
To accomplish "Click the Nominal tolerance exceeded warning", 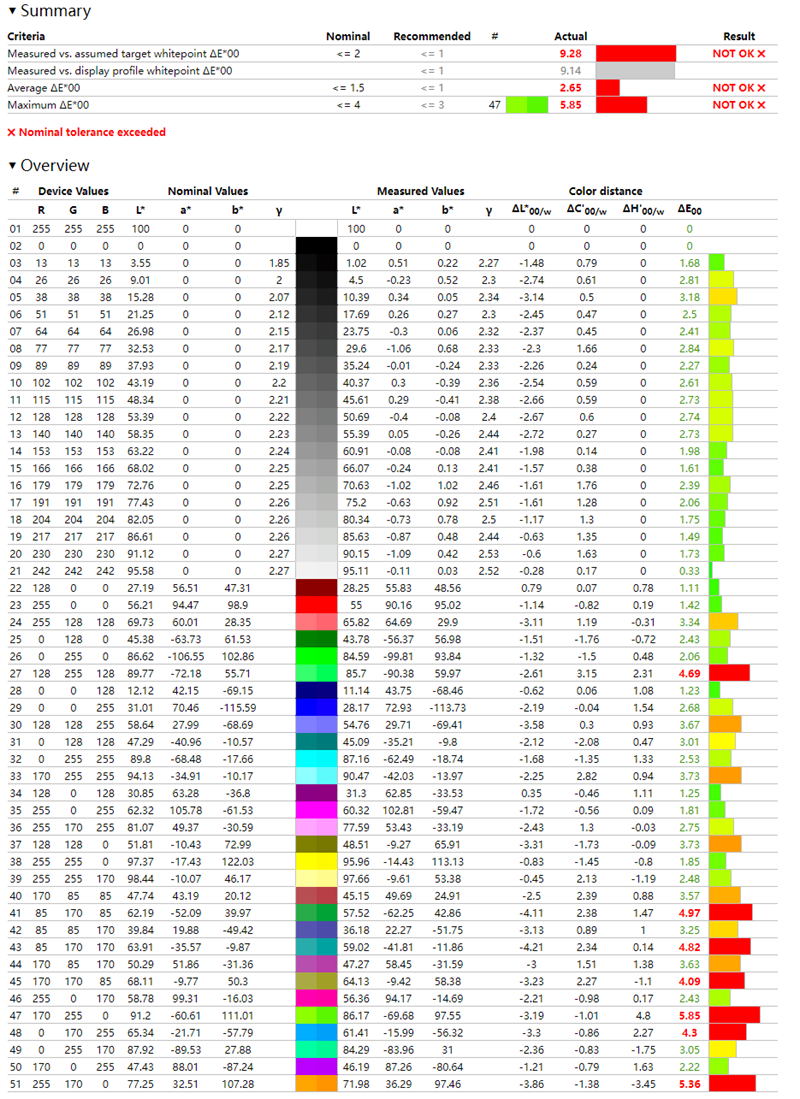I will (86, 132).
